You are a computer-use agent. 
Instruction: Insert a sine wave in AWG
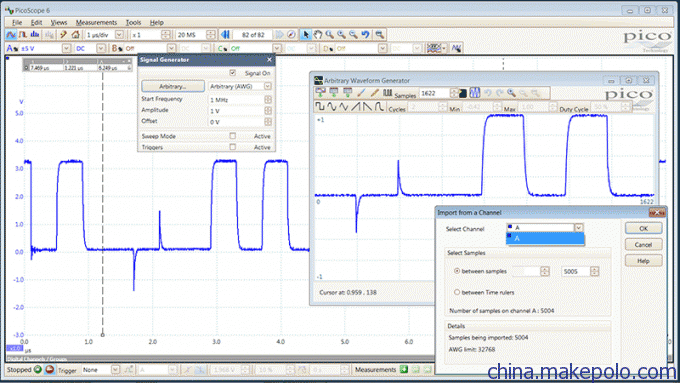(x=332, y=107)
